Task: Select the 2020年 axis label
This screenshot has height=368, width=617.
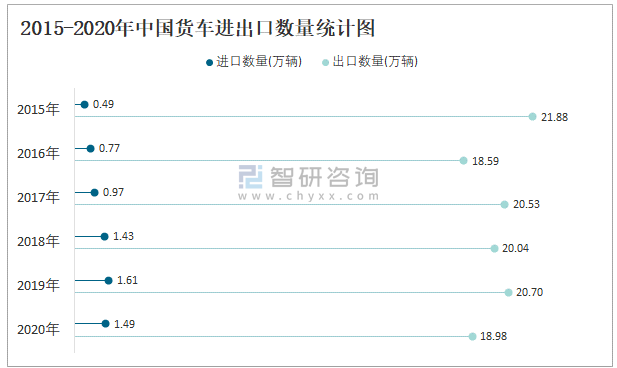Action: (38, 329)
